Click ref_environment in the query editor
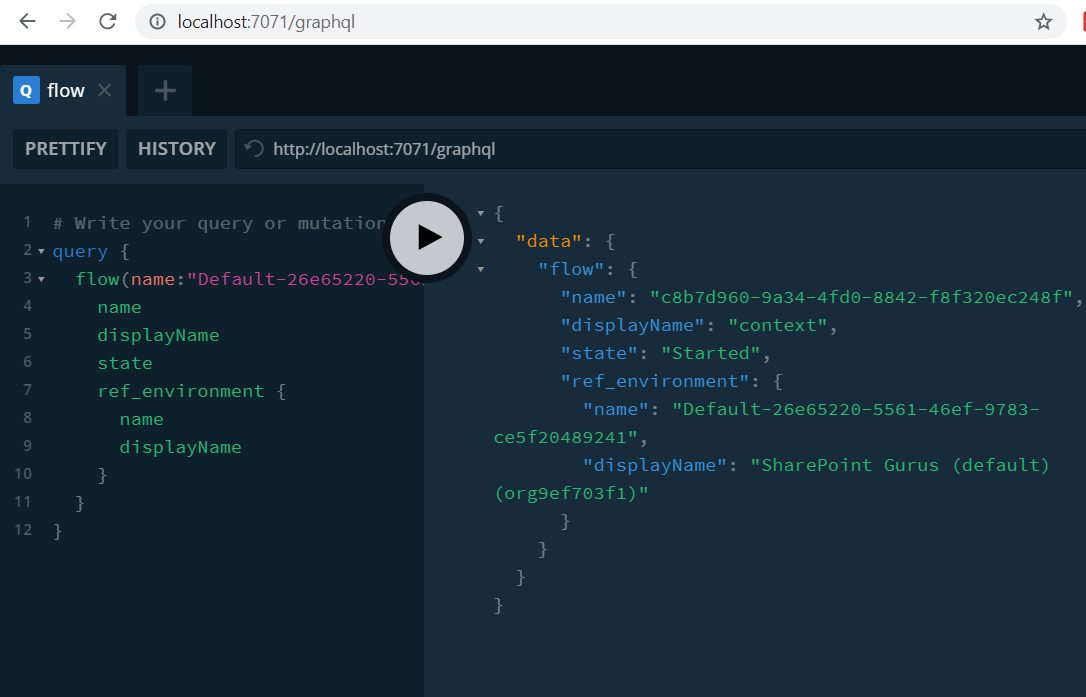Screen dimensions: 1086x697 click(x=180, y=391)
